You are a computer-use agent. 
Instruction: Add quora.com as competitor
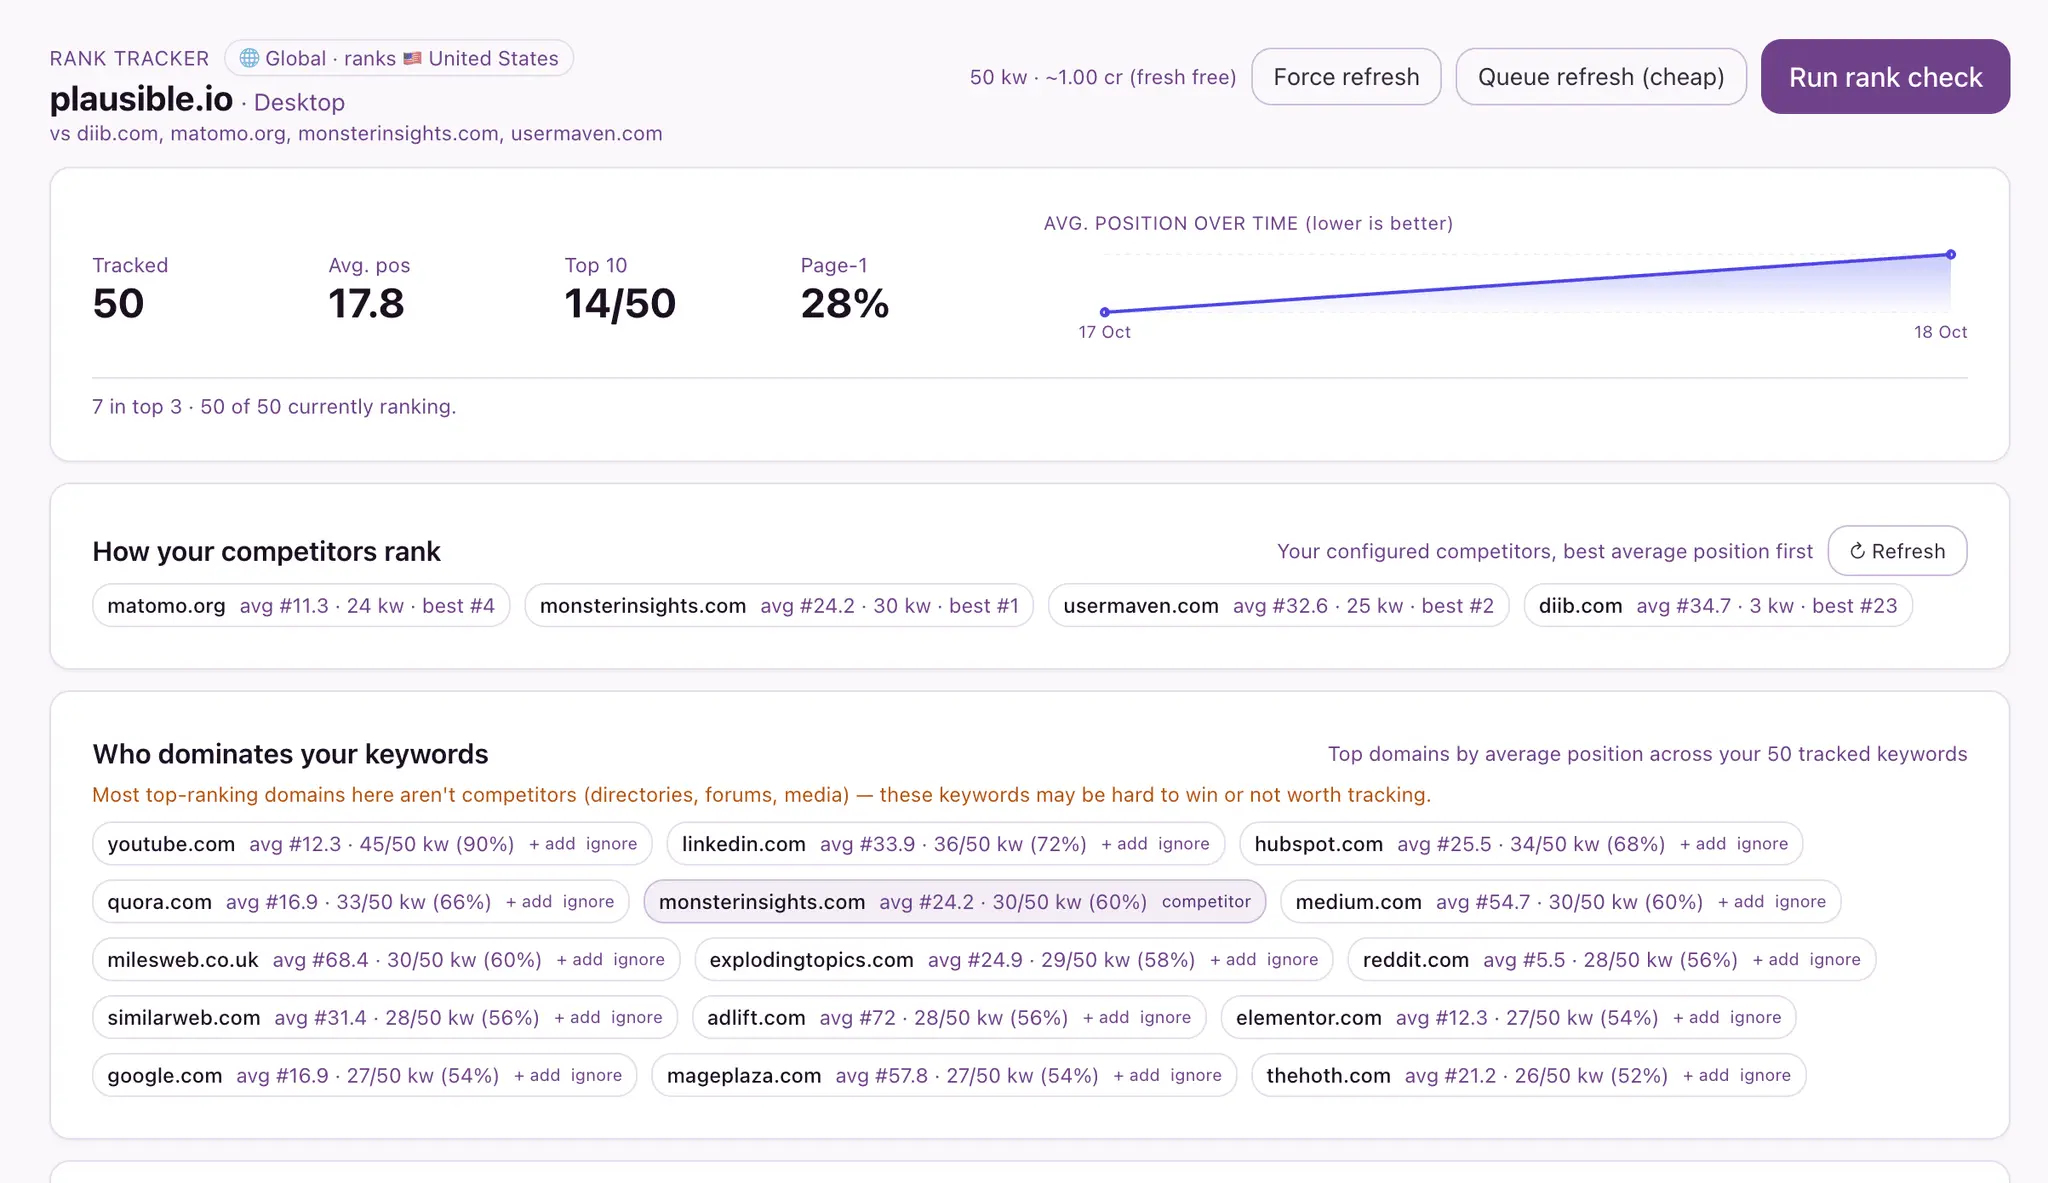coord(529,902)
